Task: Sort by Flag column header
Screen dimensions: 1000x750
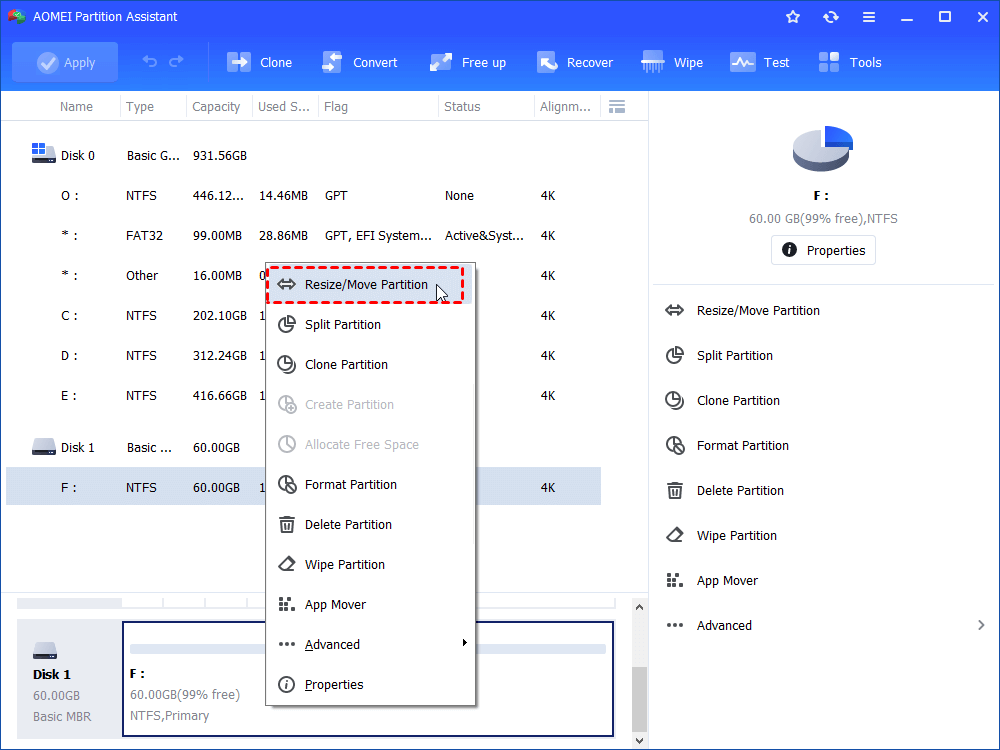Action: [x=335, y=107]
